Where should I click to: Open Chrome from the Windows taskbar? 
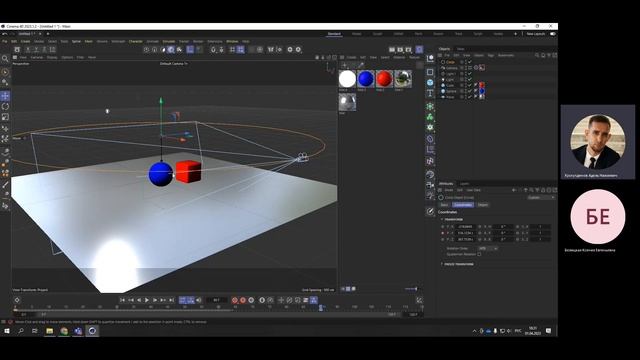pos(64,331)
